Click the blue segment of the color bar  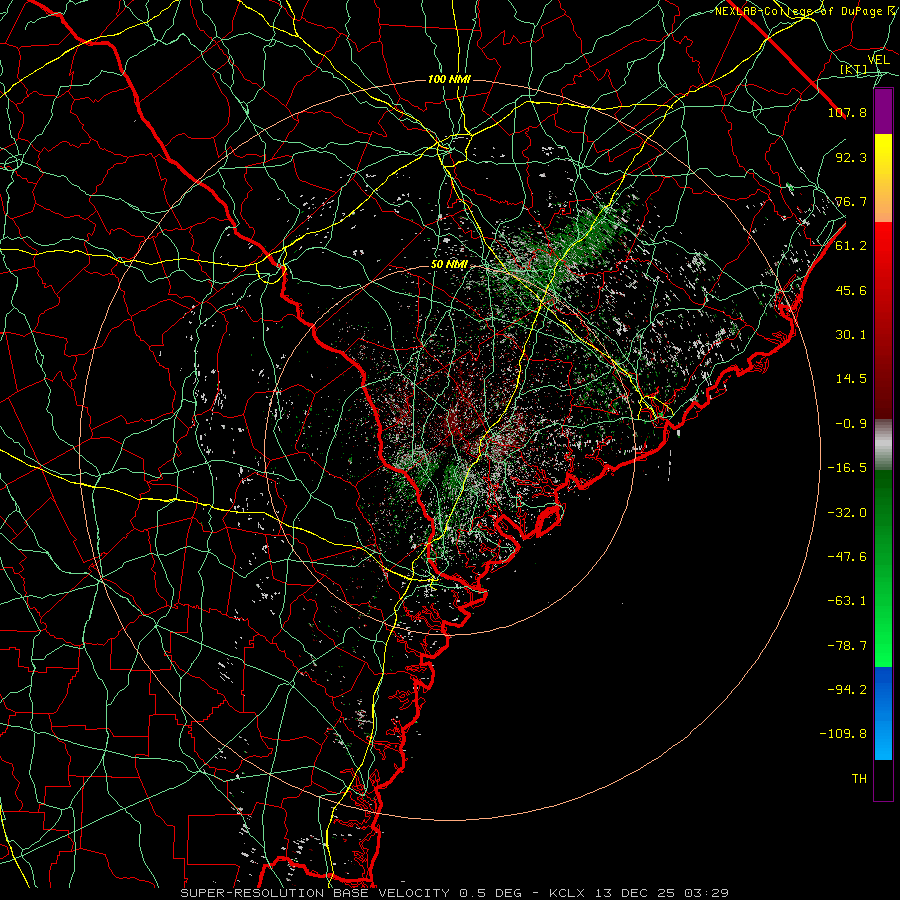point(883,713)
